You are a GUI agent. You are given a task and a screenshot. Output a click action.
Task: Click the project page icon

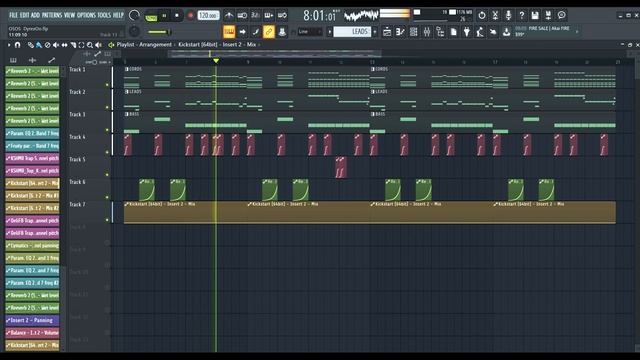coord(453,31)
